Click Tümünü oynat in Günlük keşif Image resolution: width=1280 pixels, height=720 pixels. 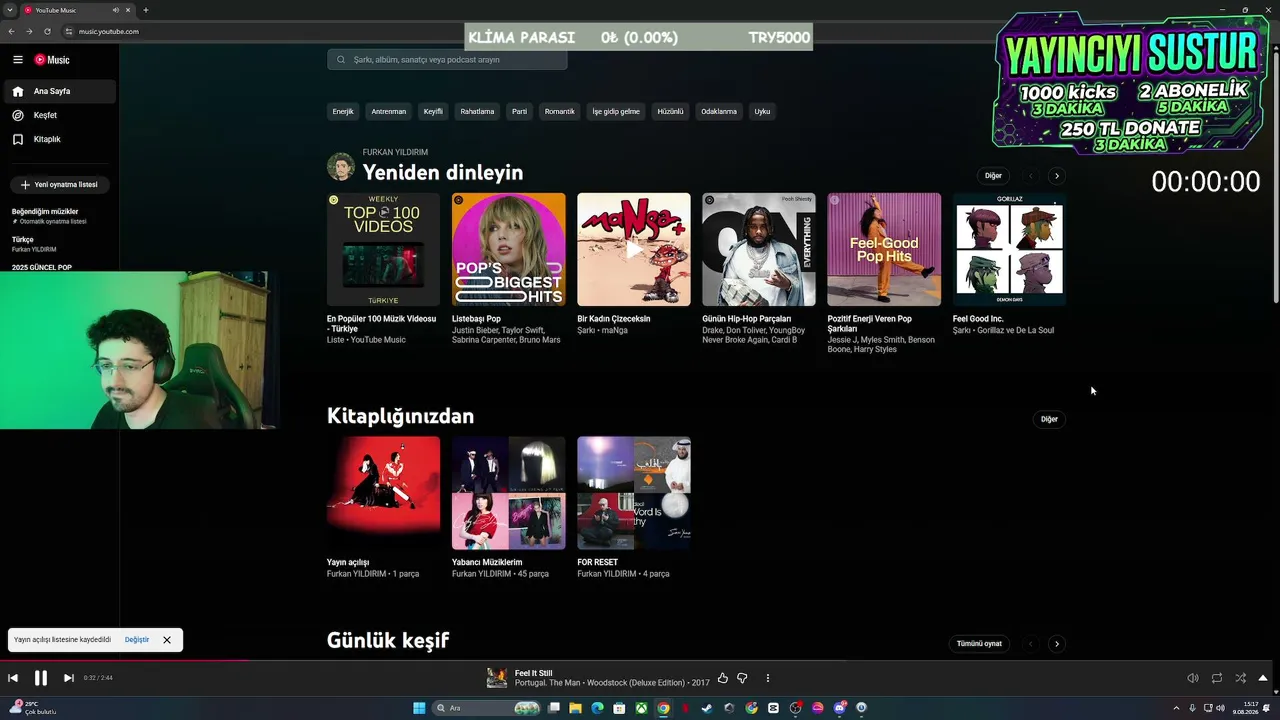pyautogui.click(x=979, y=644)
